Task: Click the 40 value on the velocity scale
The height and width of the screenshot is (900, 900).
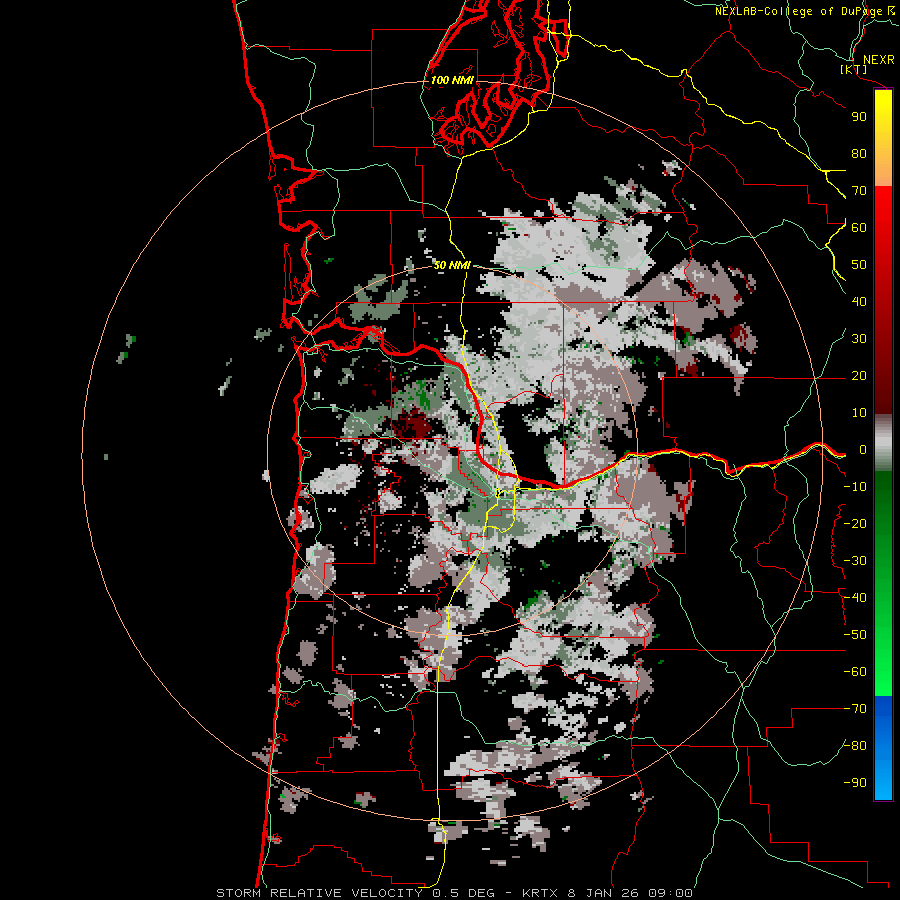Action: (859, 301)
